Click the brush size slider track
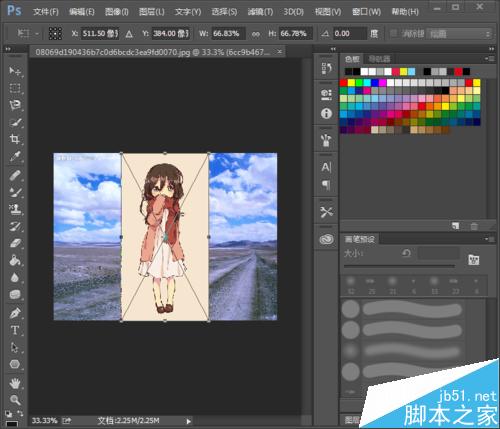 (x=399, y=266)
